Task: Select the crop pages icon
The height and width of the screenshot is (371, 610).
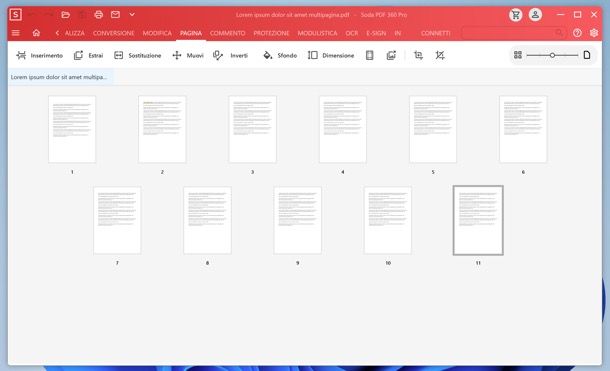Action: point(418,56)
